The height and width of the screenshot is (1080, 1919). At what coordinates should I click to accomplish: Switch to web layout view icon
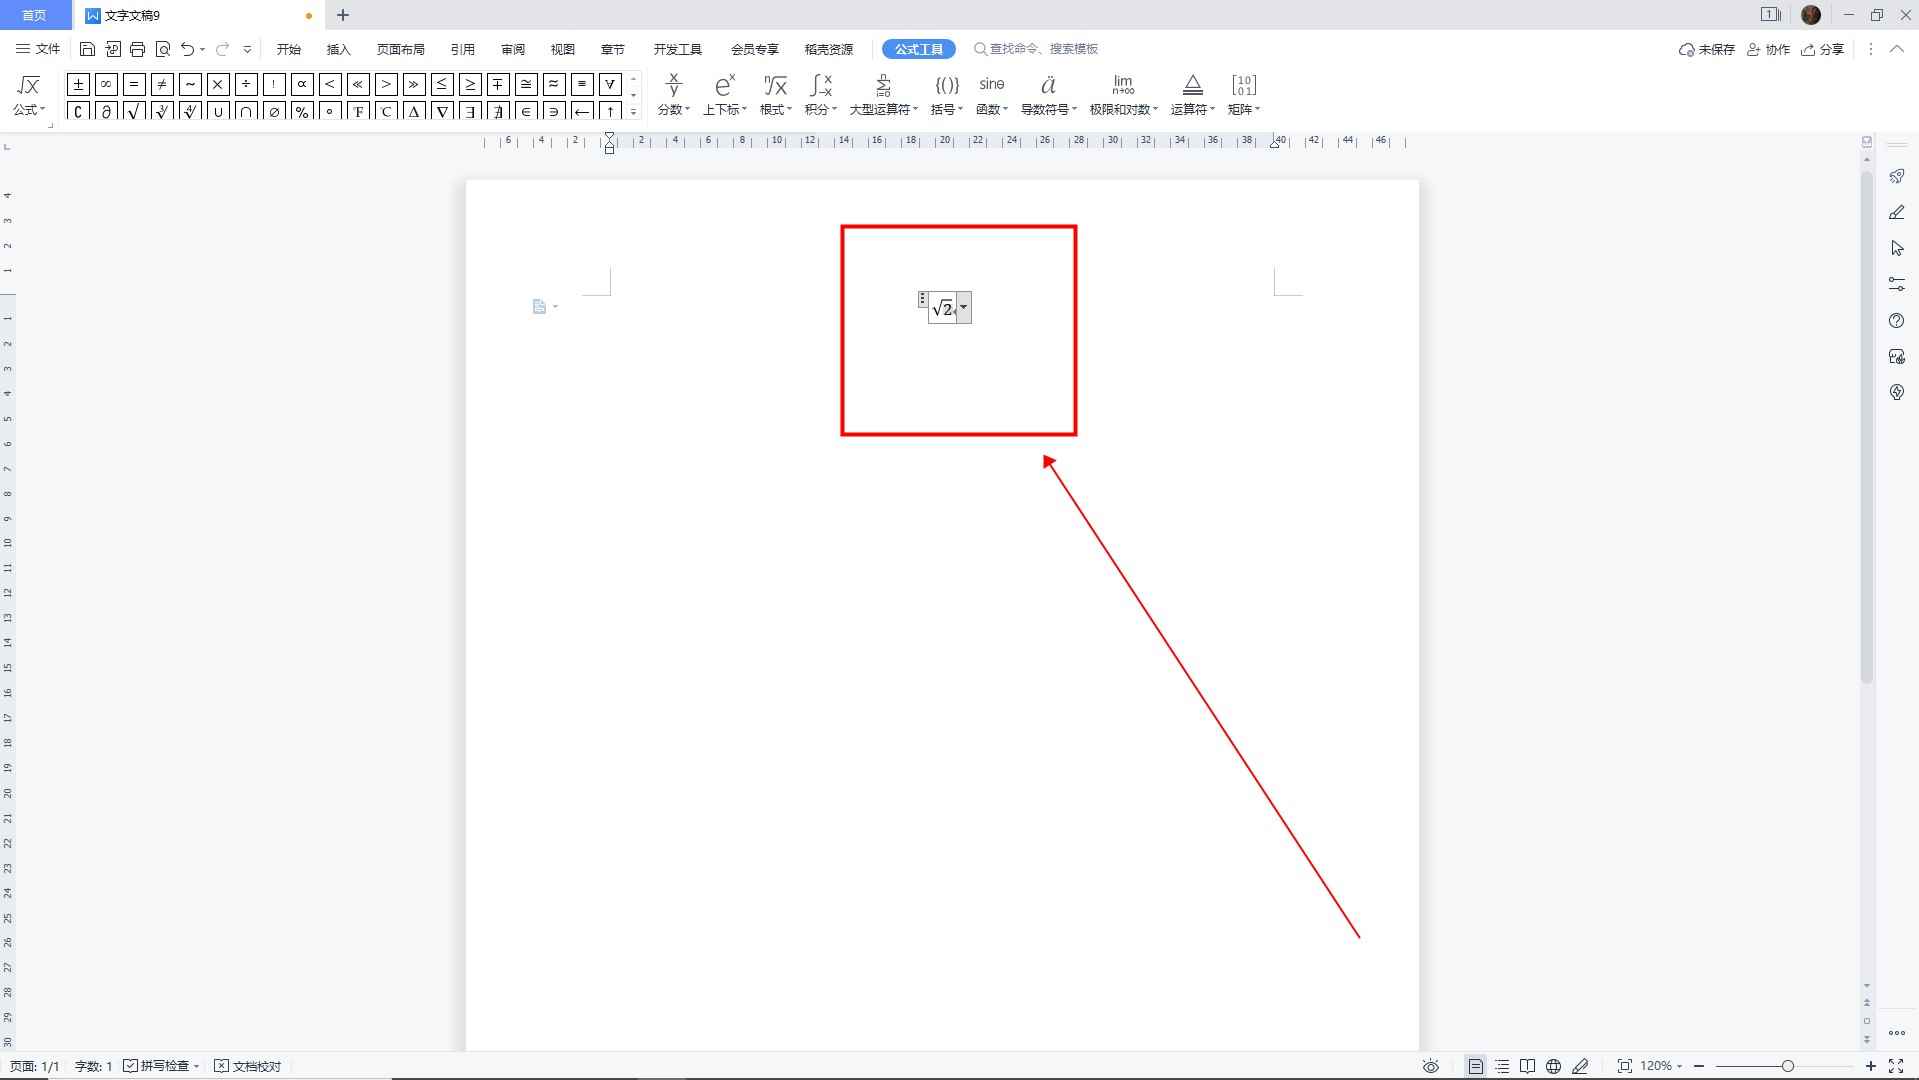pos(1553,1066)
